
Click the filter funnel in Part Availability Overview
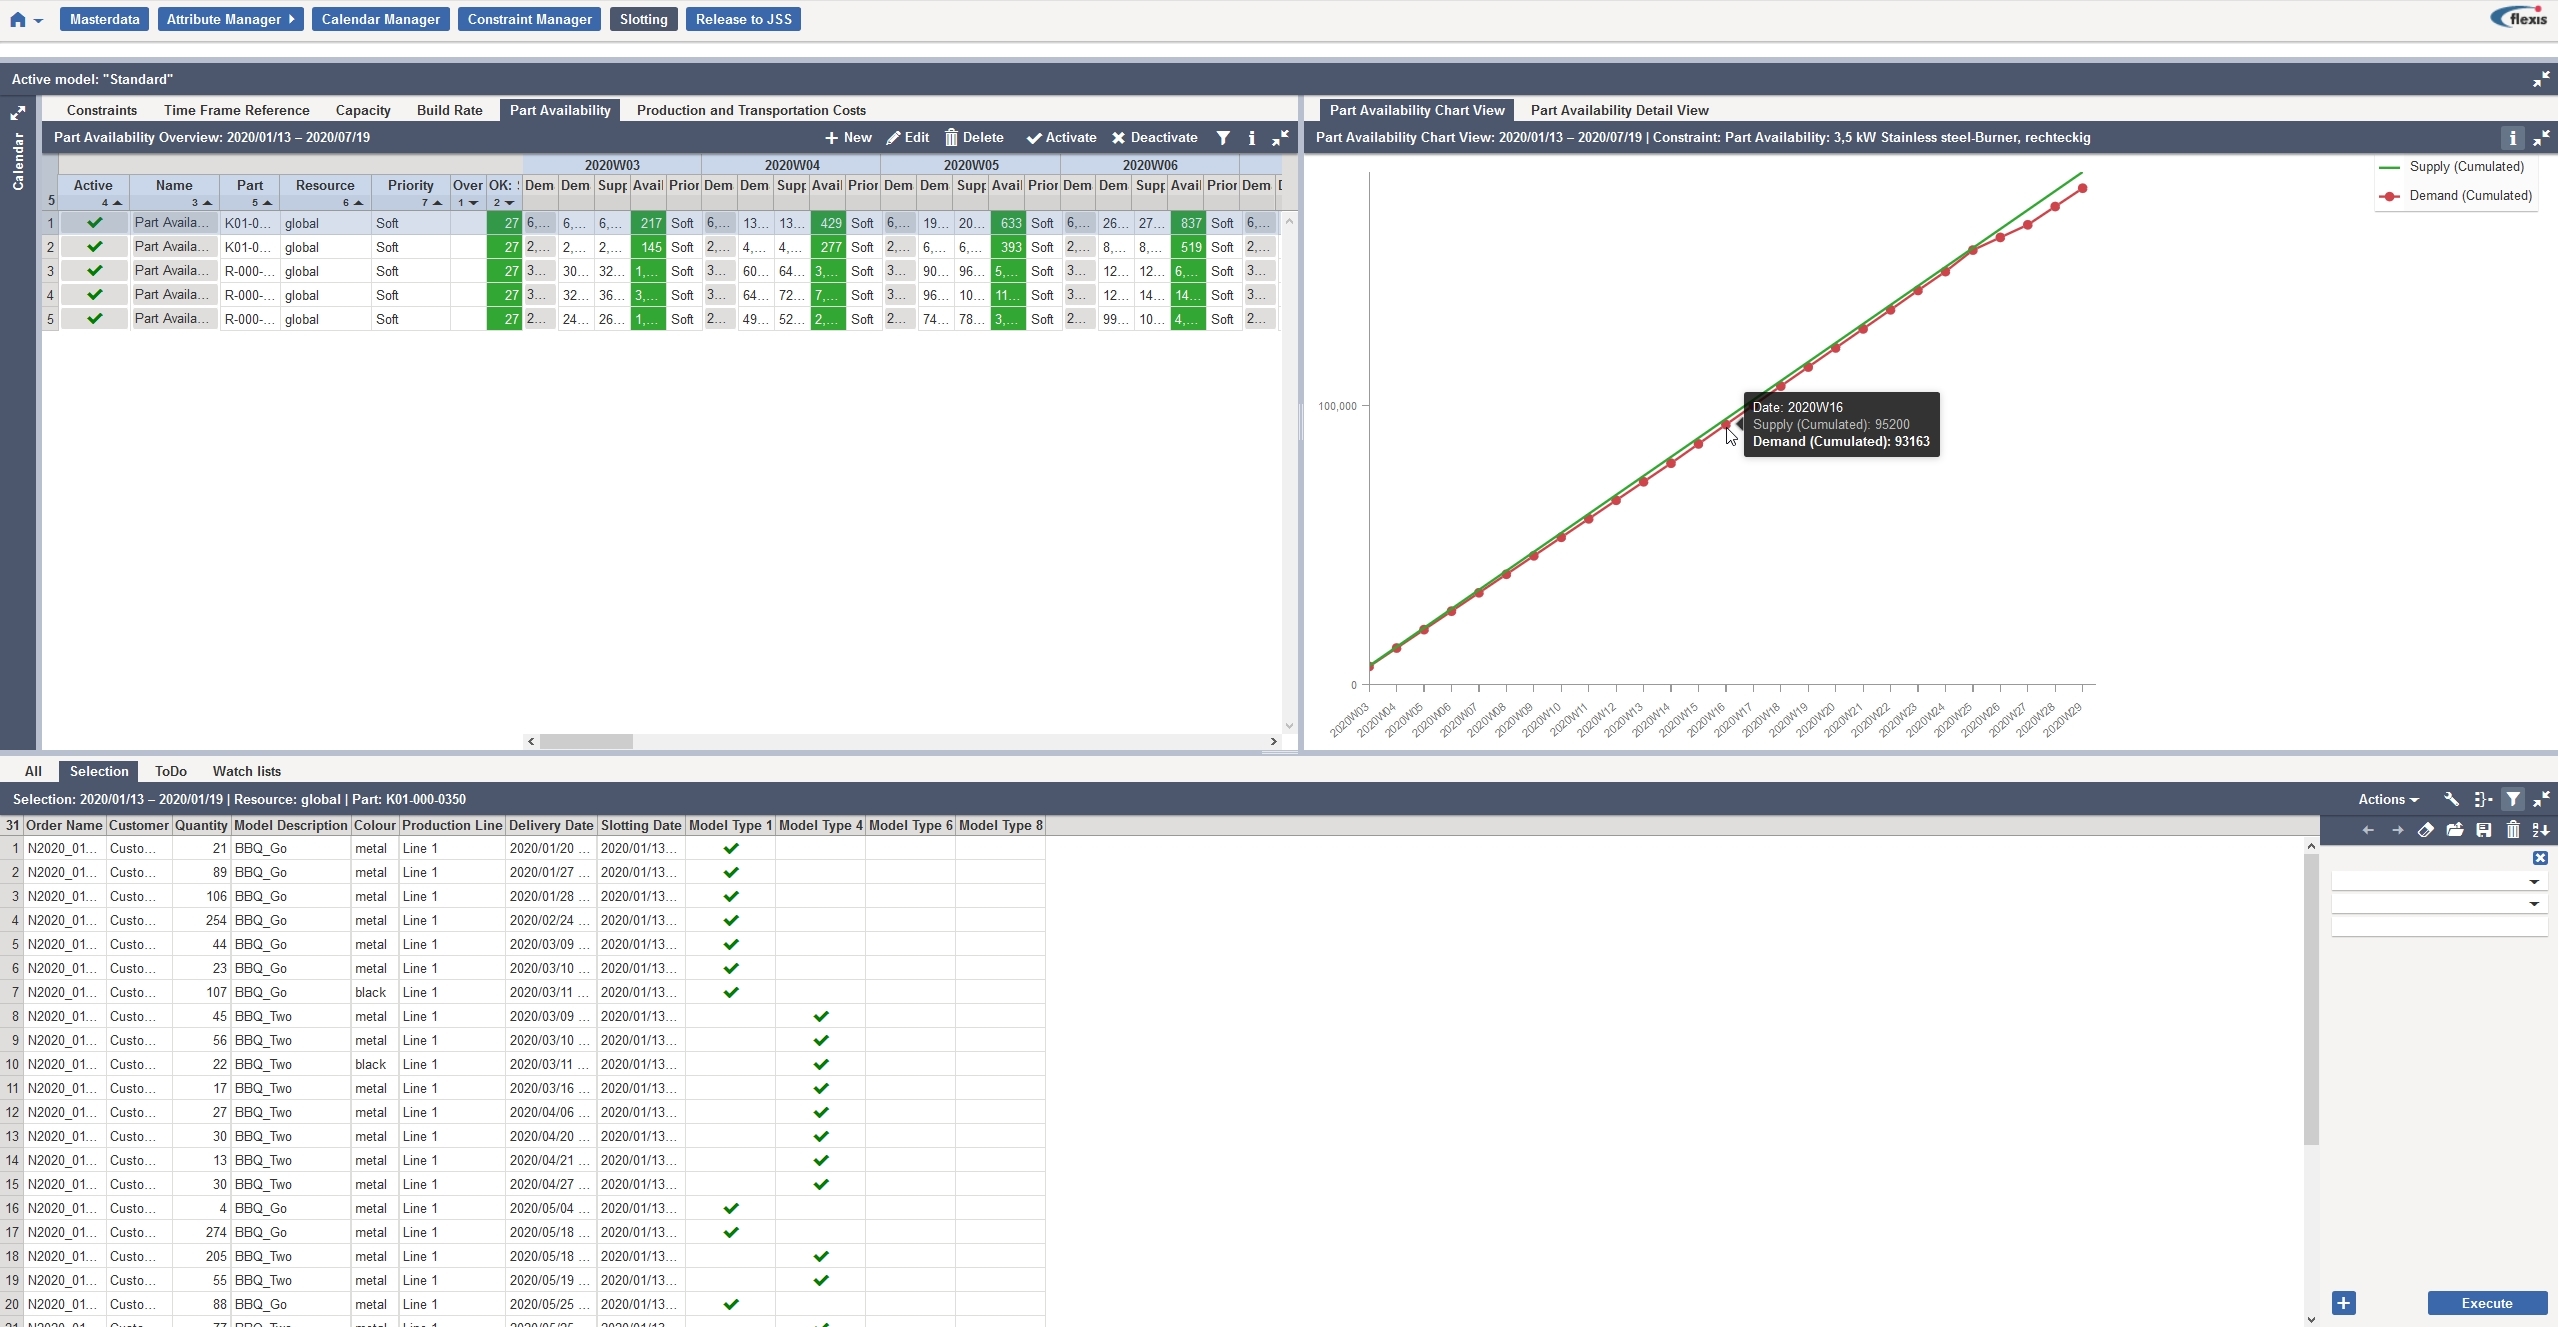[x=1222, y=138]
